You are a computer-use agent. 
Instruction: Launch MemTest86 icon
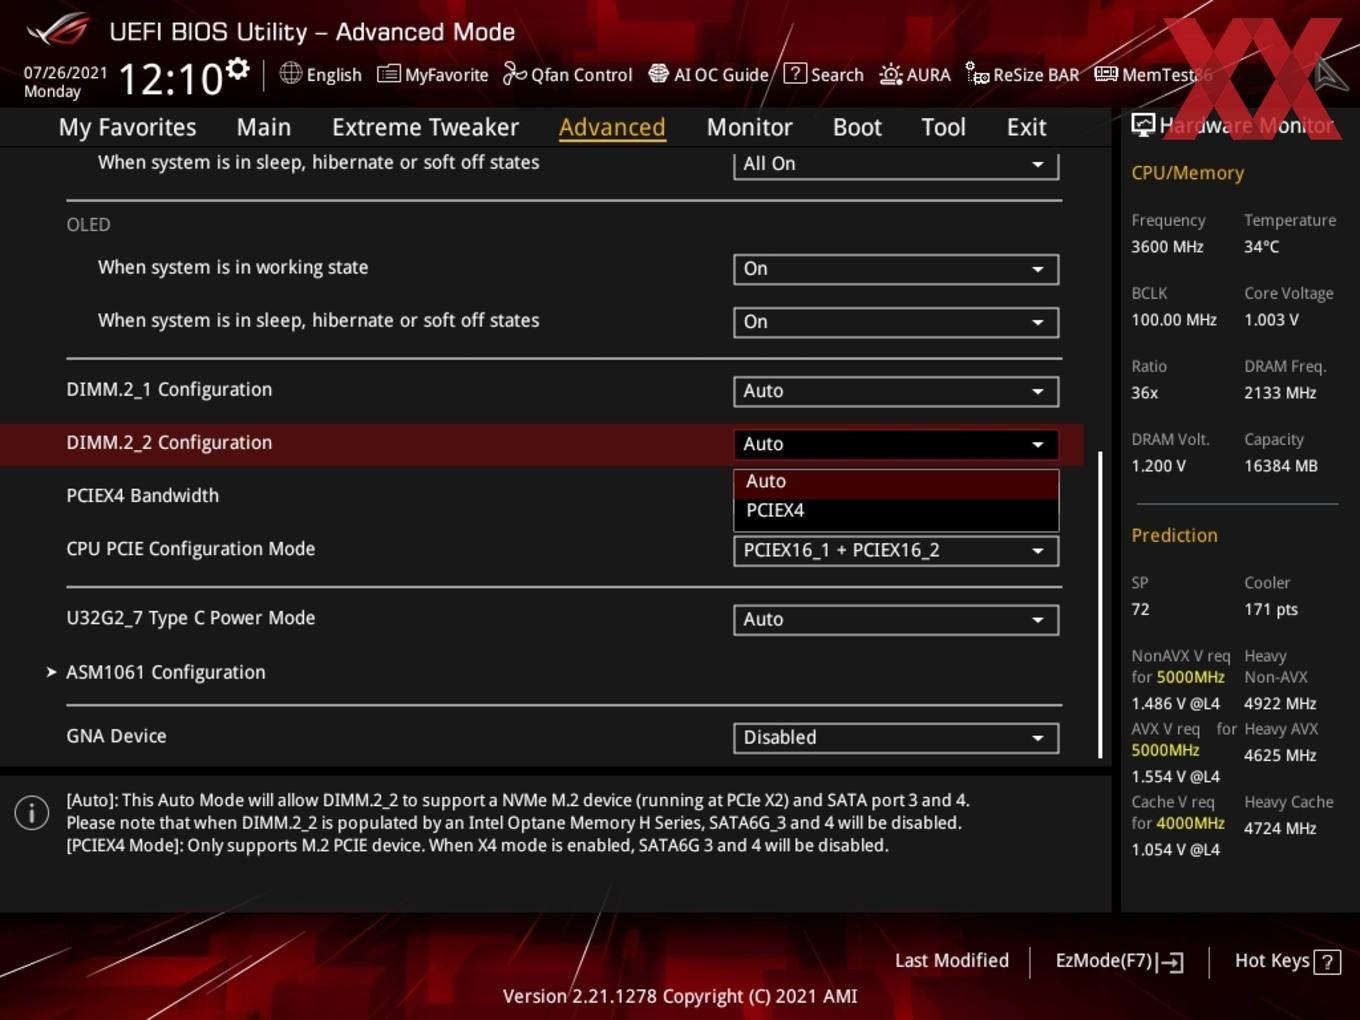1106,74
